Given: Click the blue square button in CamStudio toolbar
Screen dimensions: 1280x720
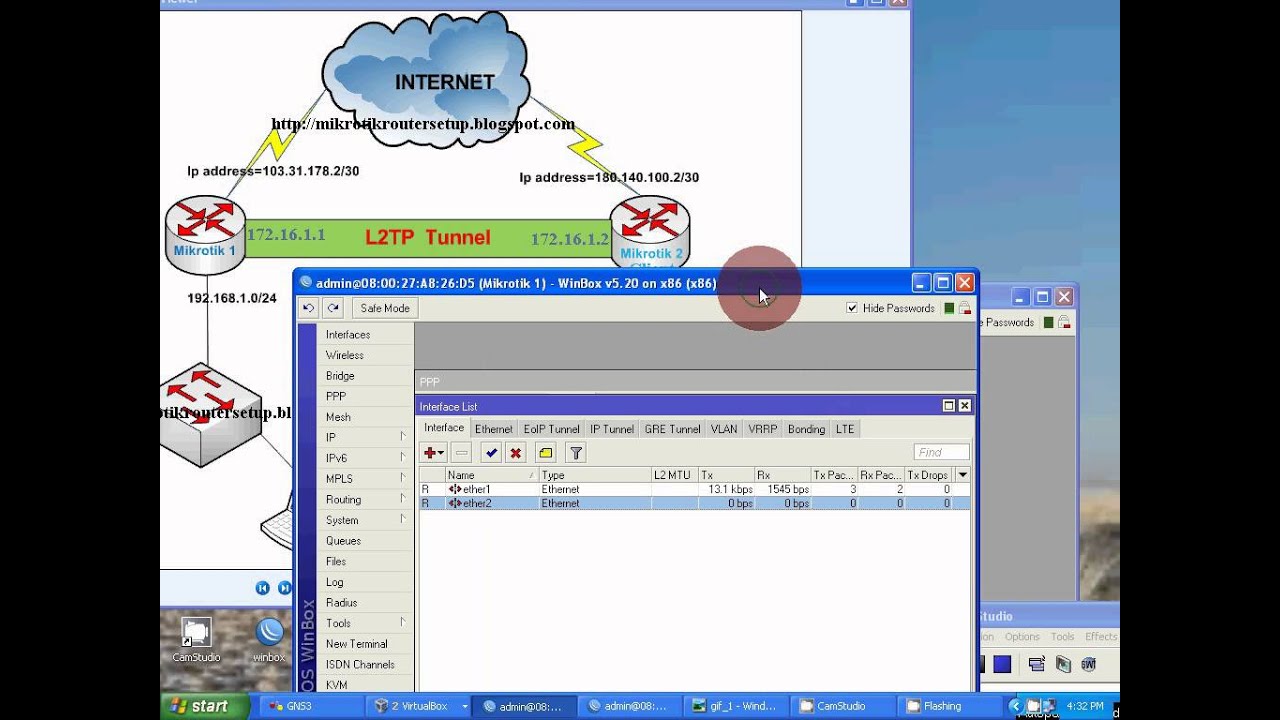Looking at the screenshot, I should (x=1002, y=664).
